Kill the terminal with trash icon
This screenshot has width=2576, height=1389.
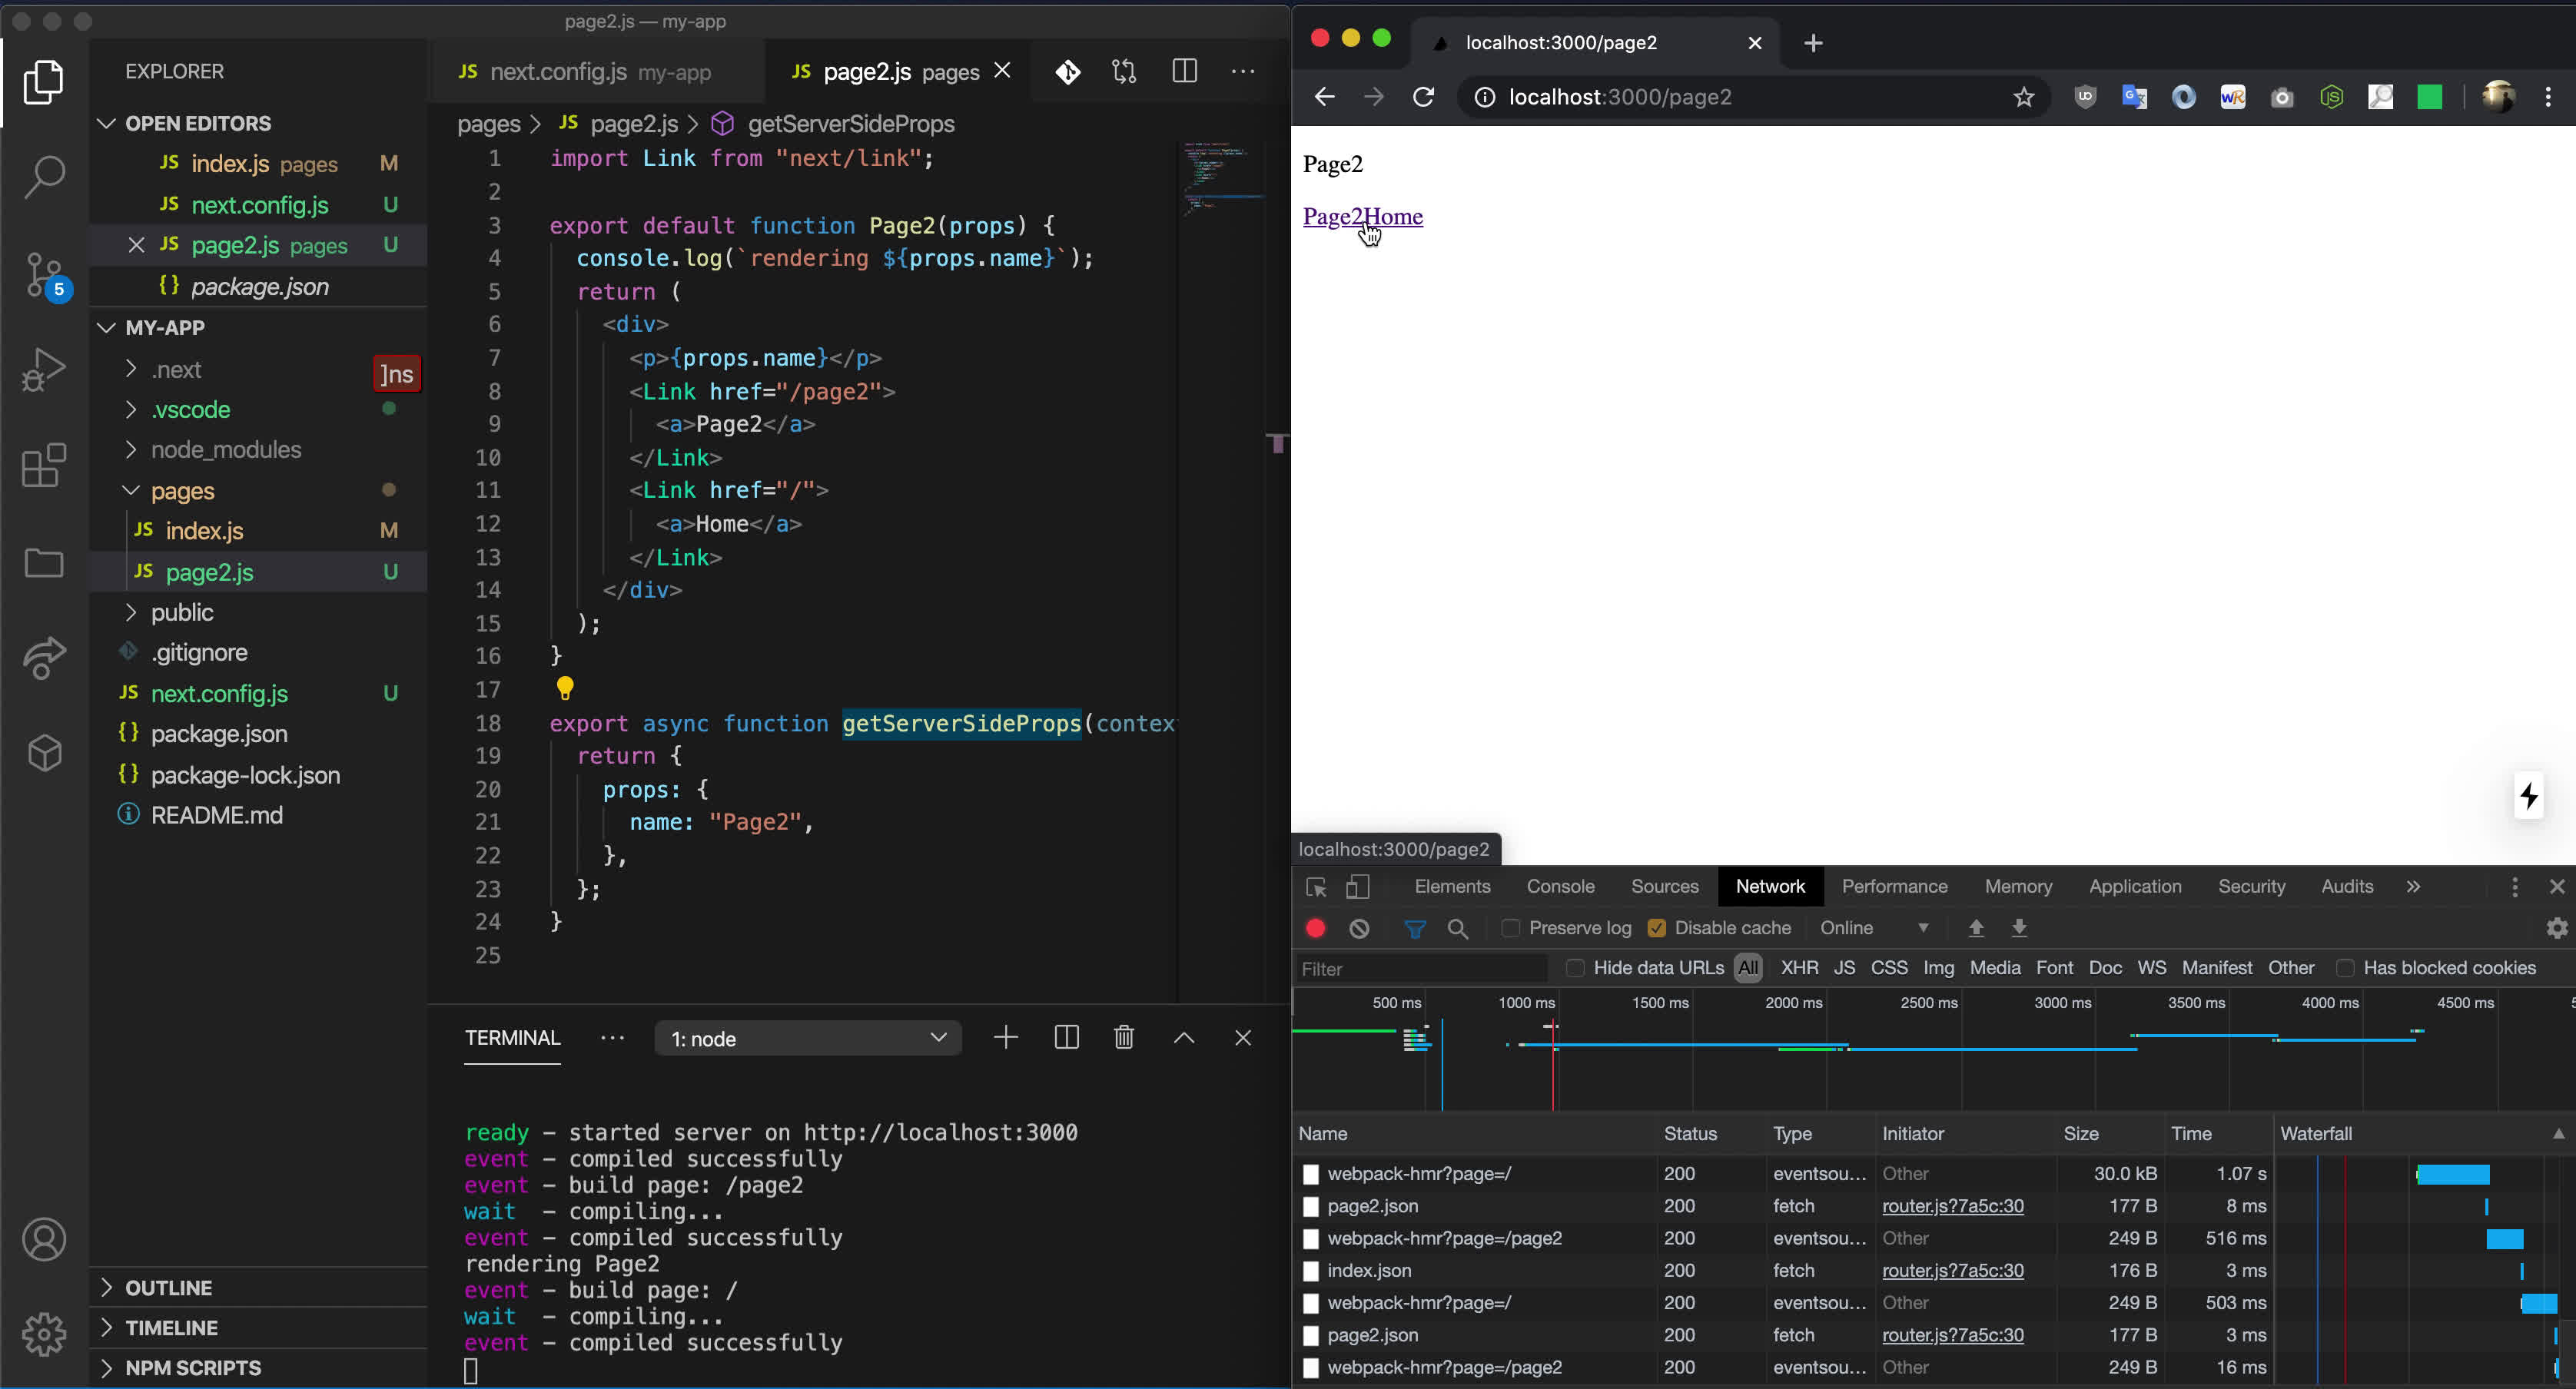tap(1124, 1038)
